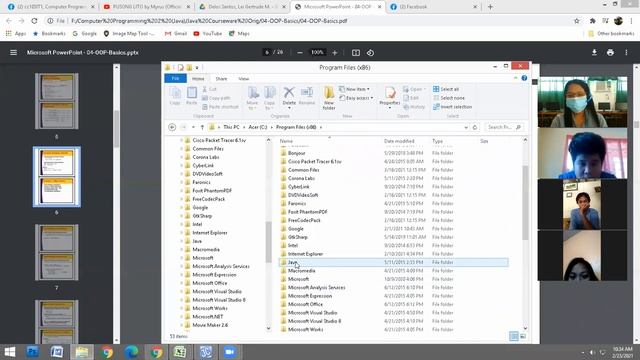This screenshot has width=640, height=360.
Task: Zoom out the PDF with minus icon
Action: click(300, 53)
